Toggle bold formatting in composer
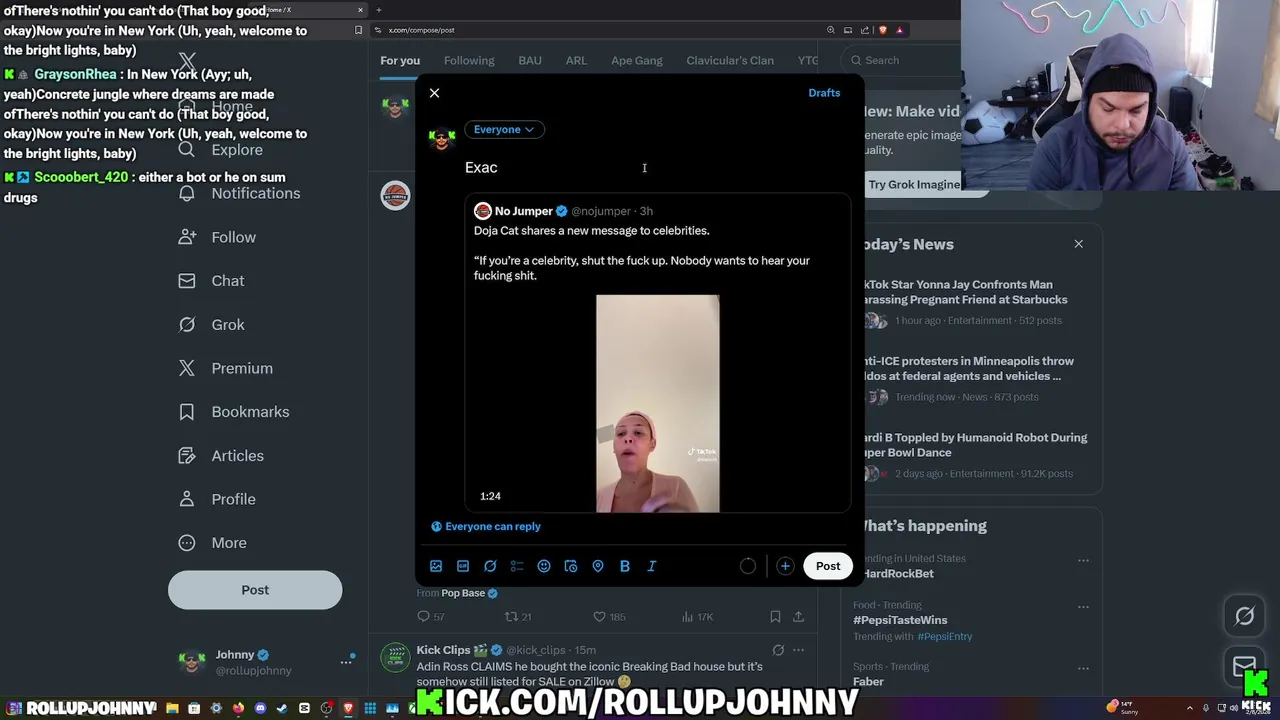This screenshot has width=1280, height=720. 625,566
